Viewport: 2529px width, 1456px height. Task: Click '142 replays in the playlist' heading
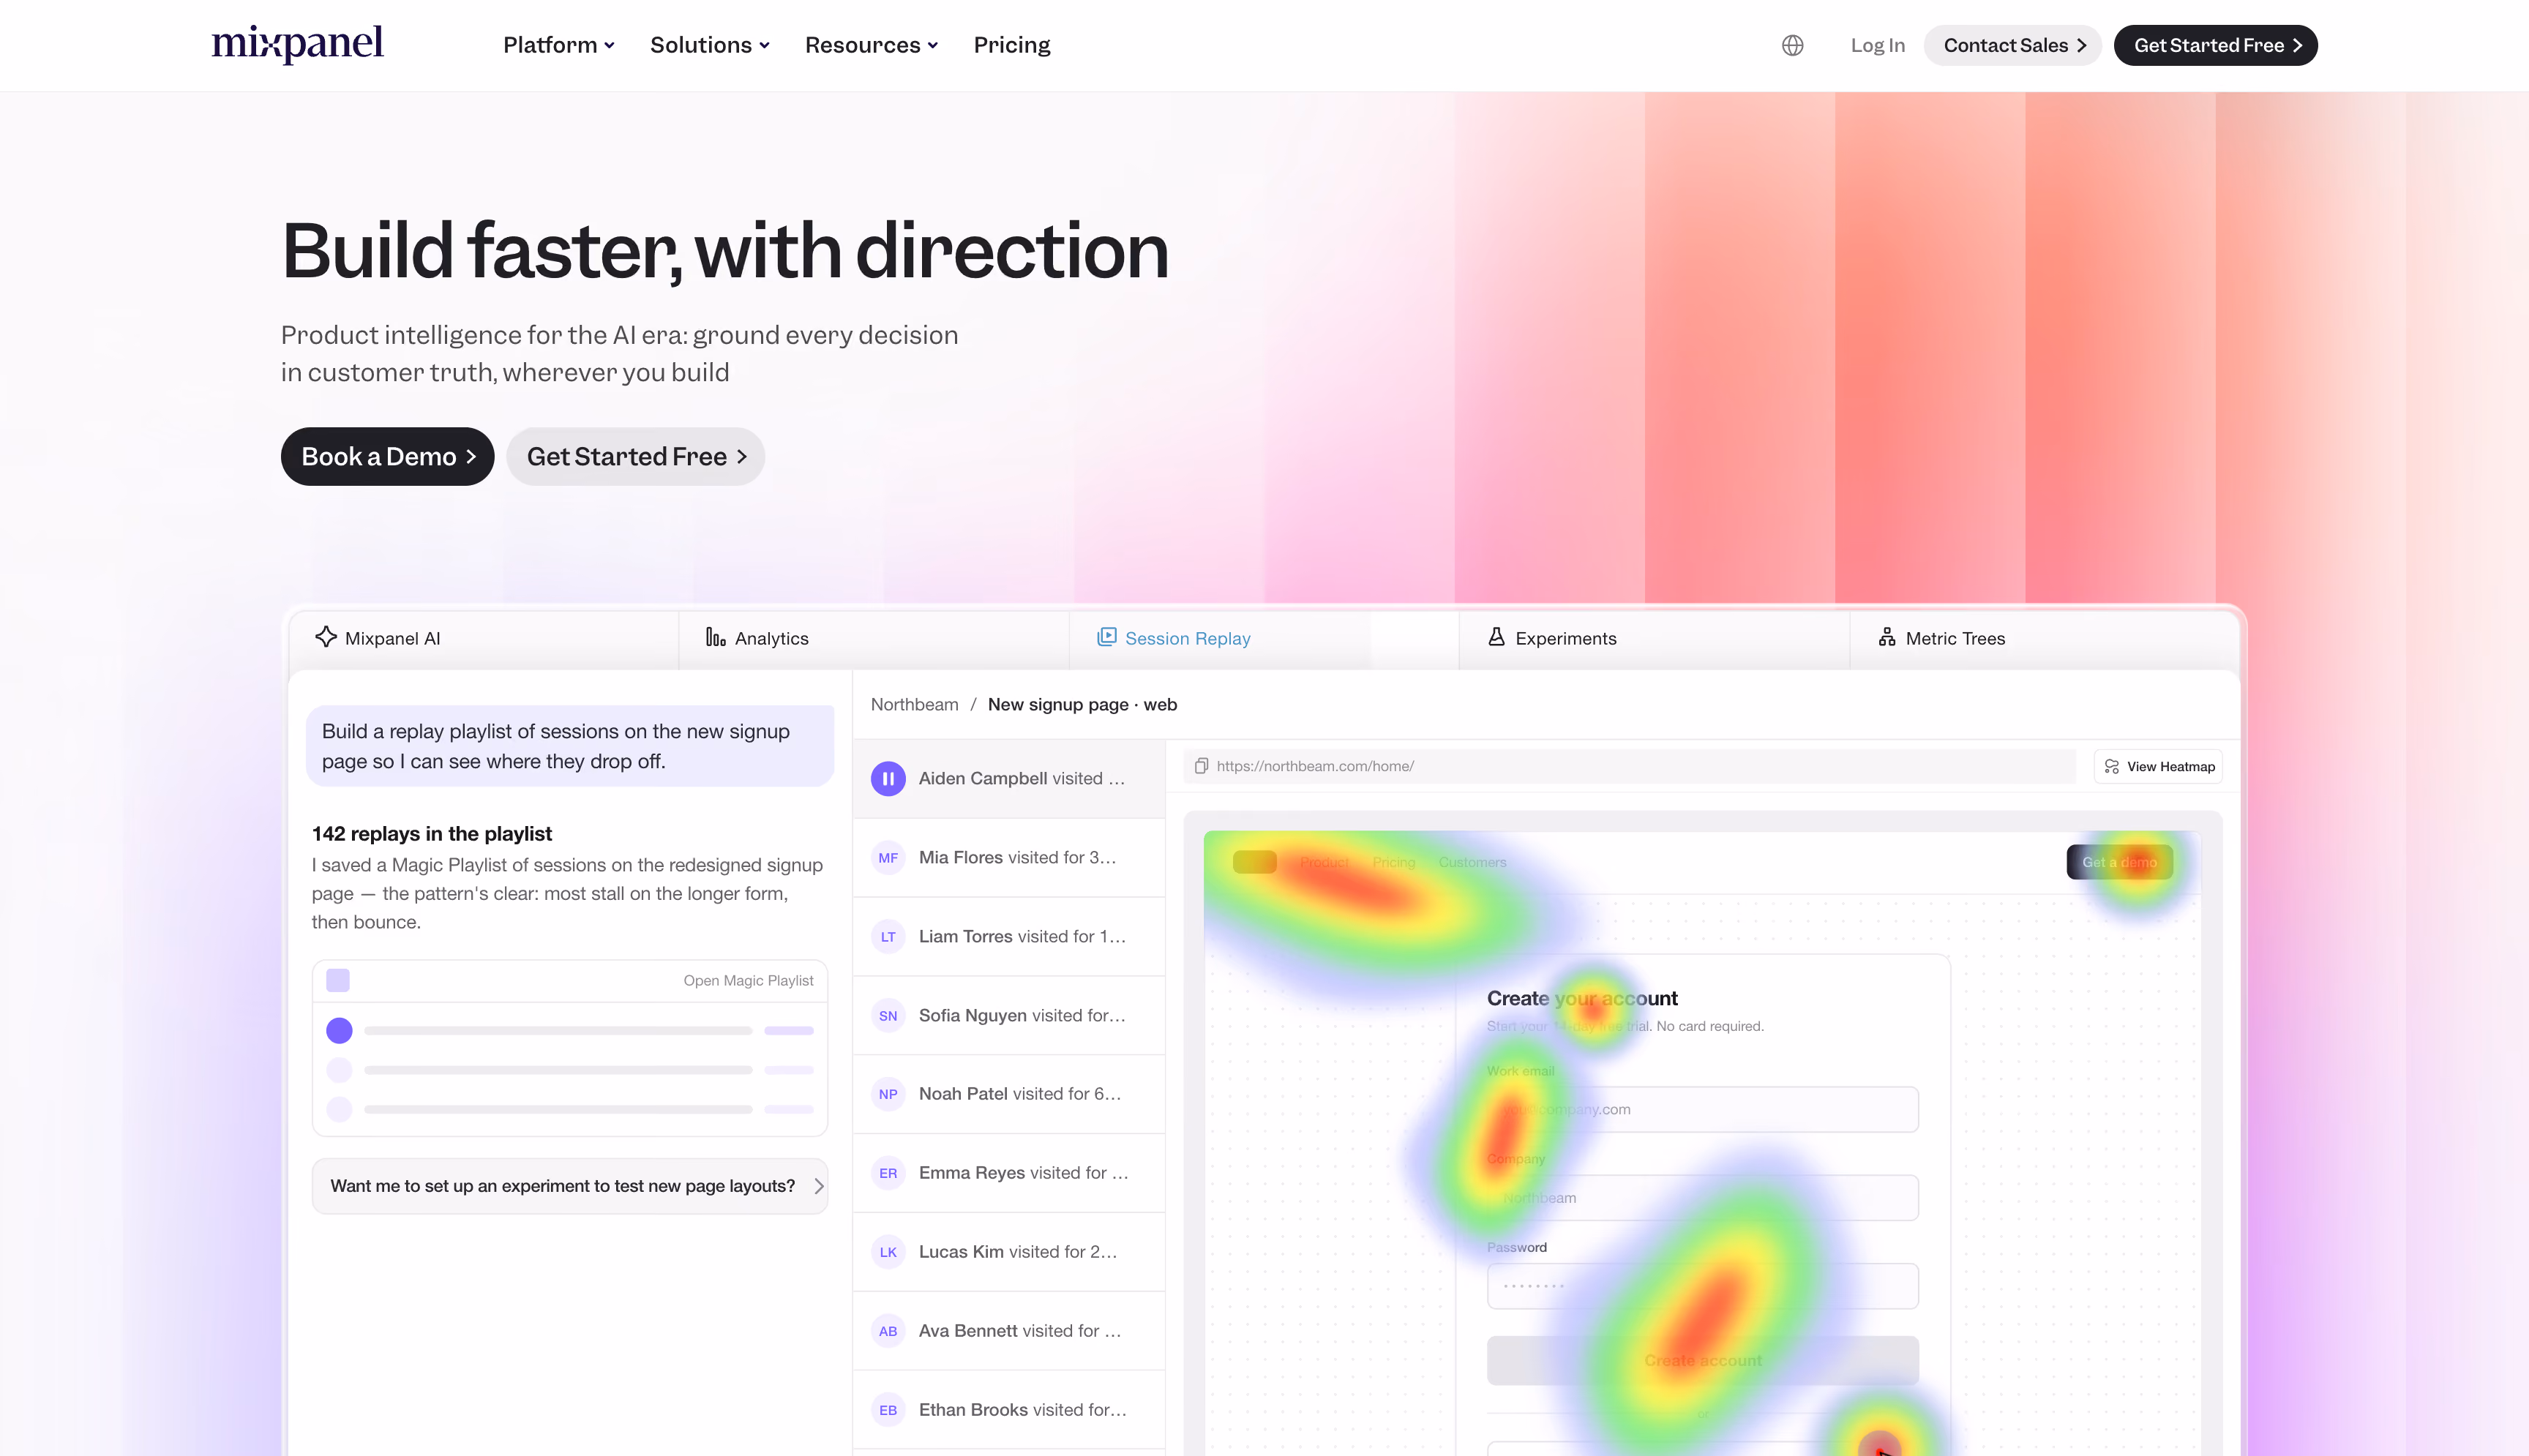coord(432,833)
